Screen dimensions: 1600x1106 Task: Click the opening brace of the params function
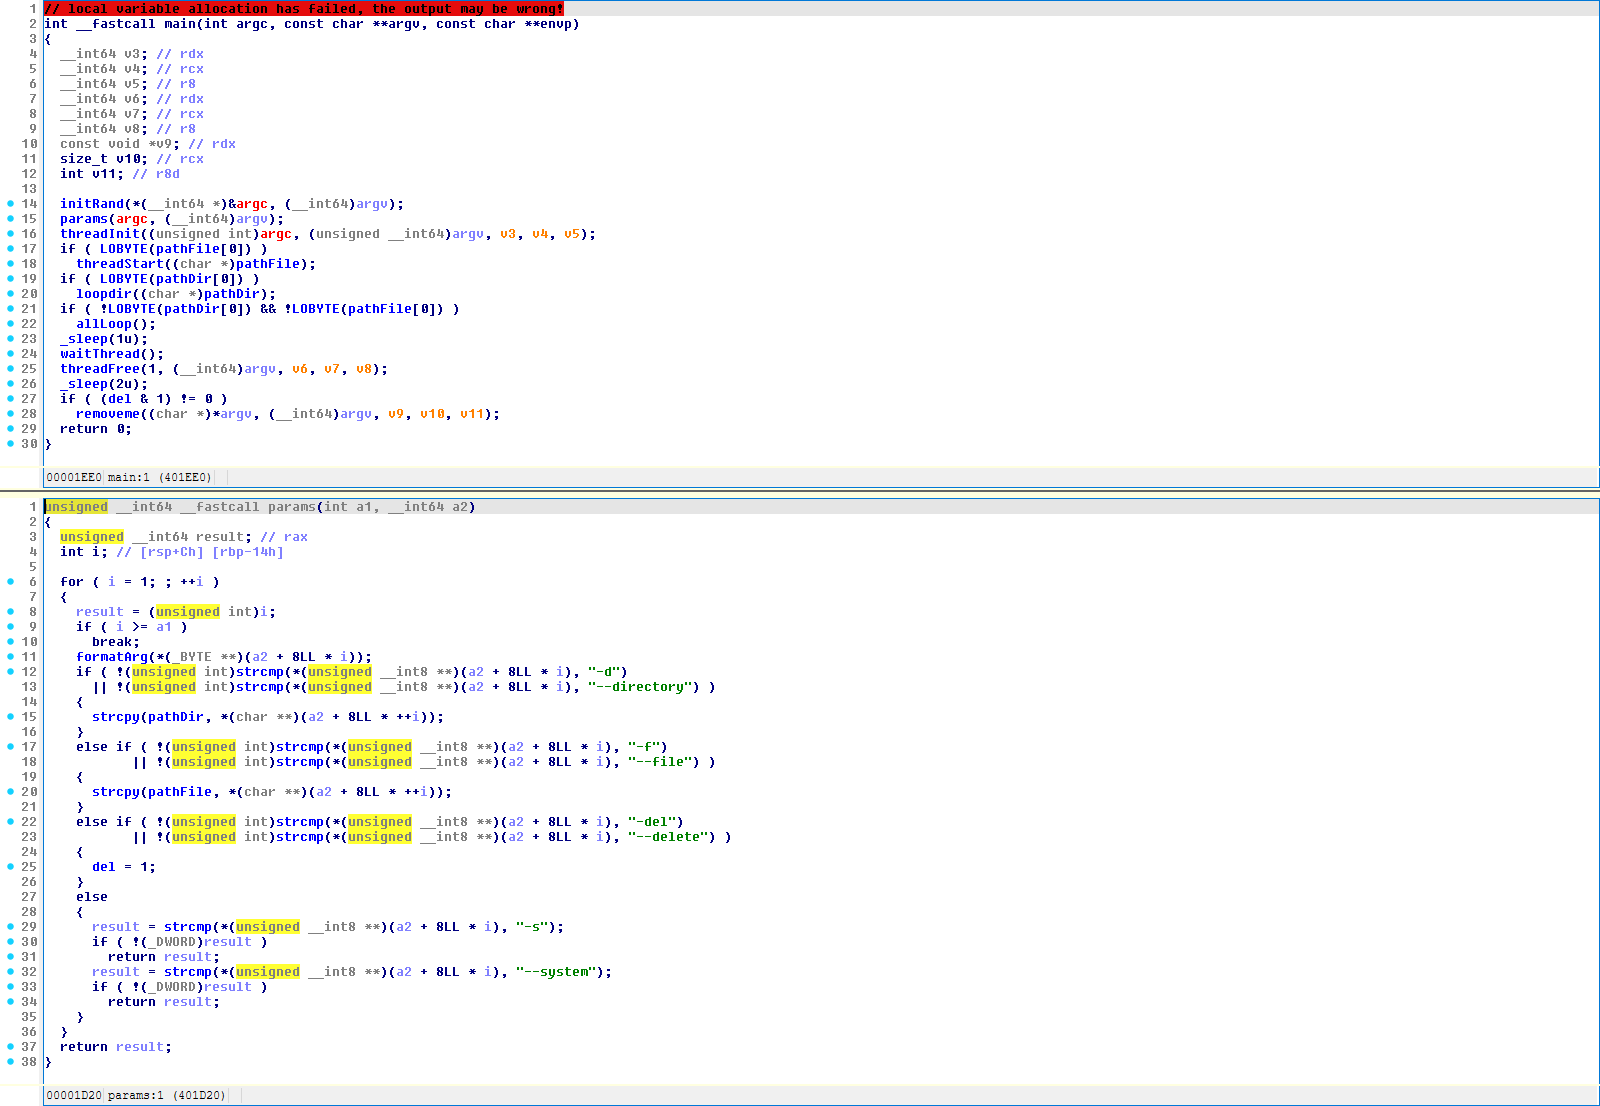(47, 521)
